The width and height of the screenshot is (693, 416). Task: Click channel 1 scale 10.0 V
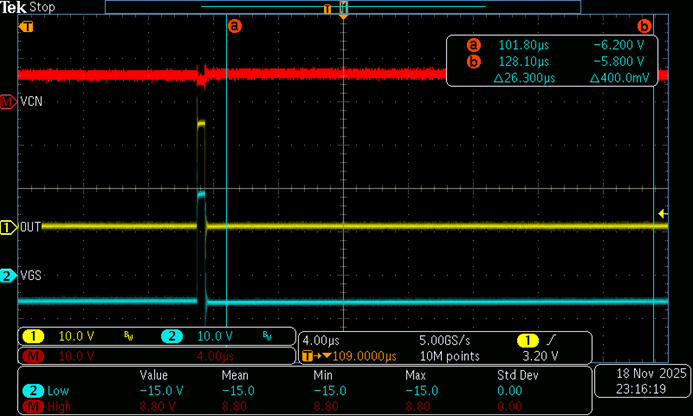(76, 336)
